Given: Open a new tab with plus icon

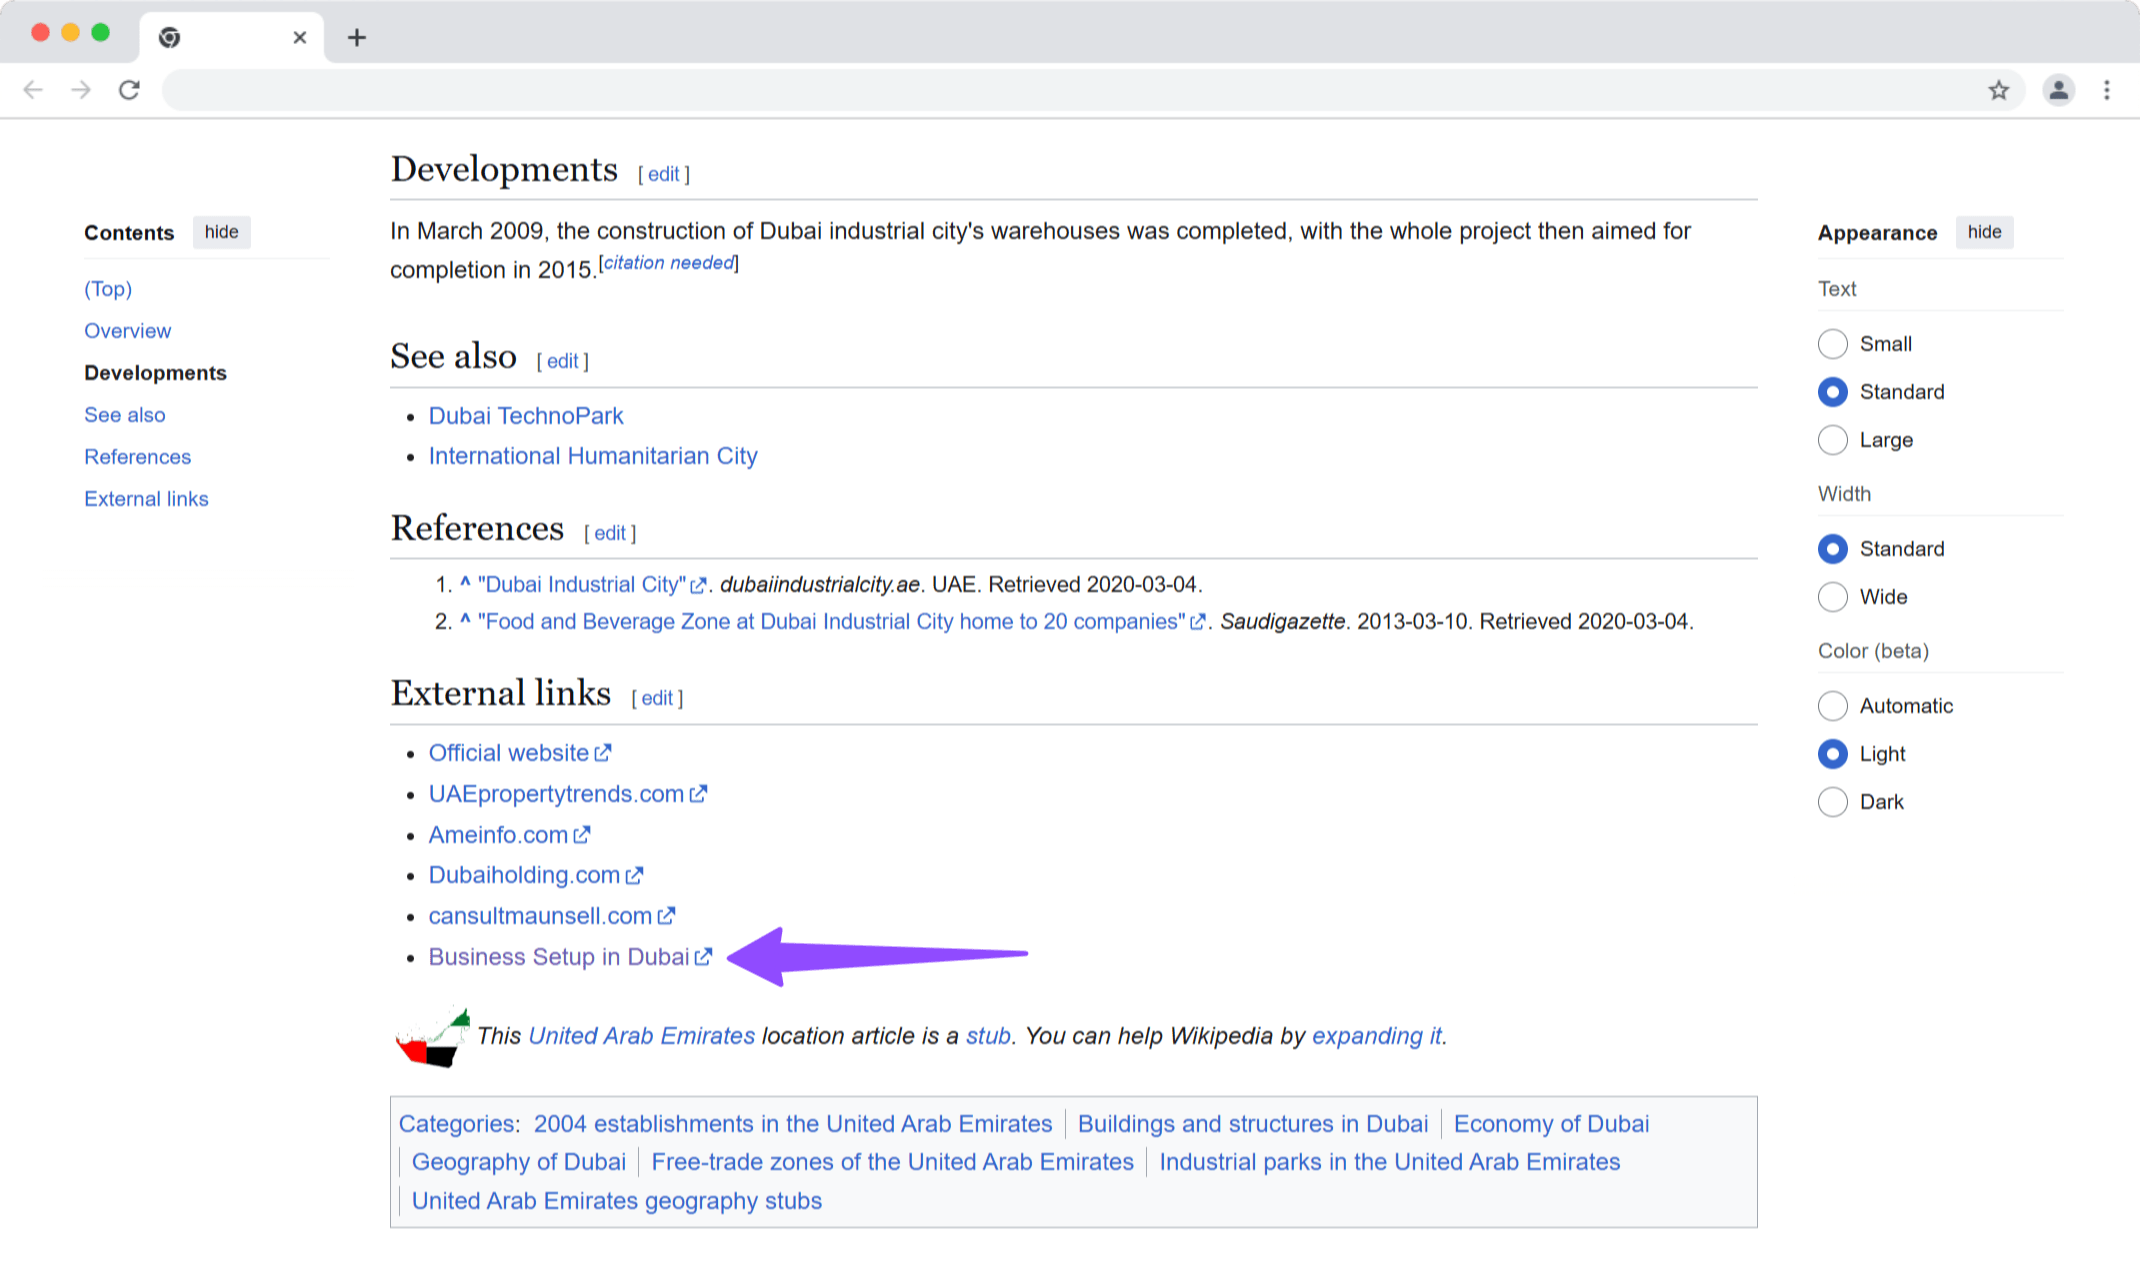Looking at the screenshot, I should (357, 38).
